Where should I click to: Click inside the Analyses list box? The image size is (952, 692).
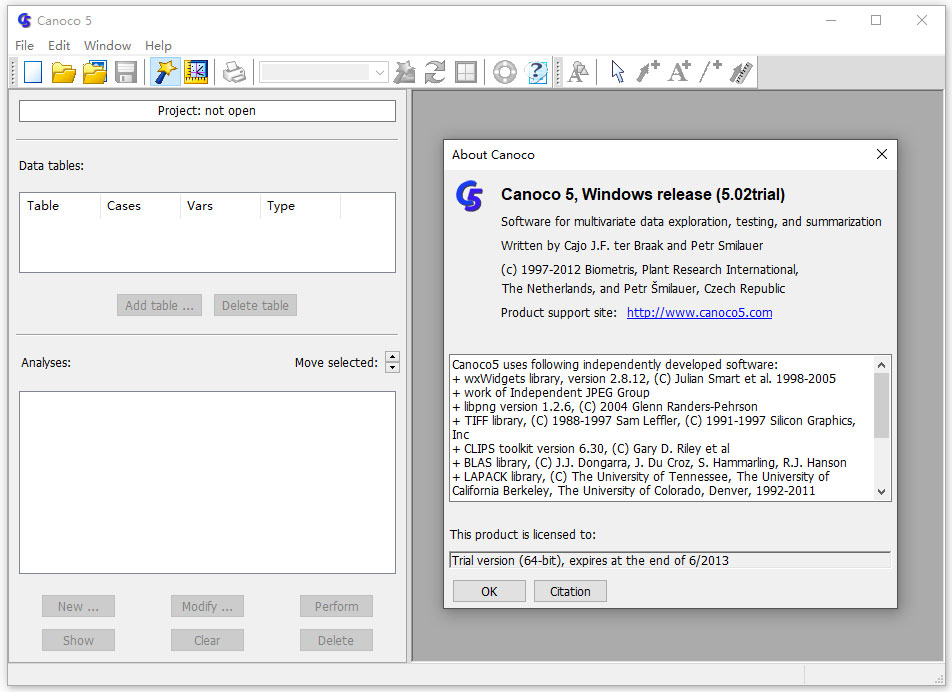coord(207,483)
